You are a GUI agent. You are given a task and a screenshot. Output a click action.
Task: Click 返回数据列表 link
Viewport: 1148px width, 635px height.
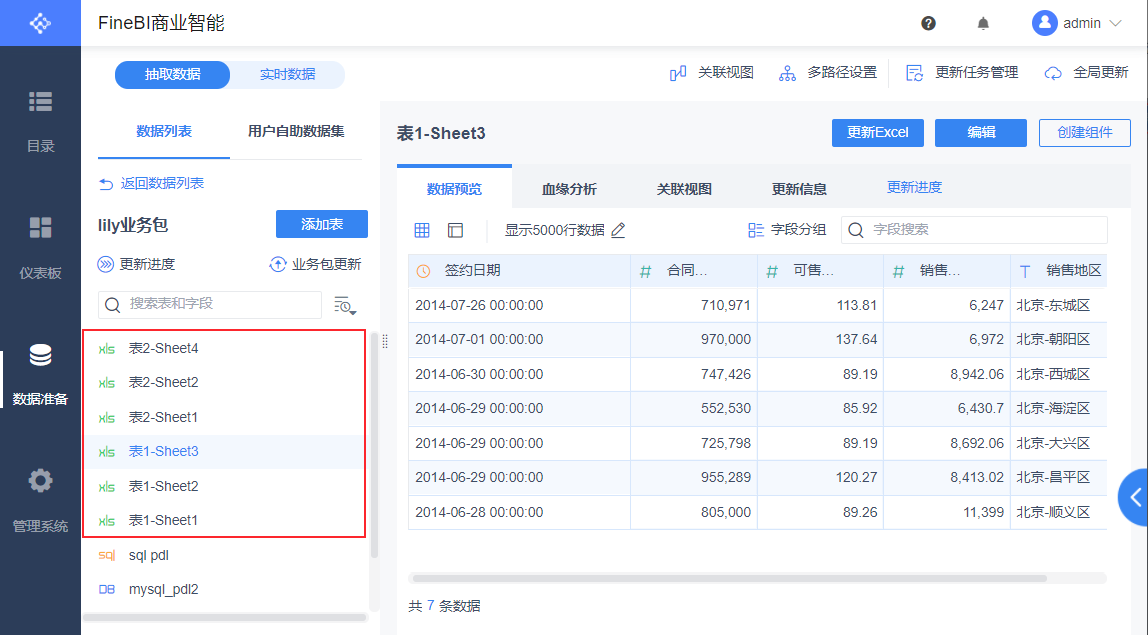tap(152, 183)
